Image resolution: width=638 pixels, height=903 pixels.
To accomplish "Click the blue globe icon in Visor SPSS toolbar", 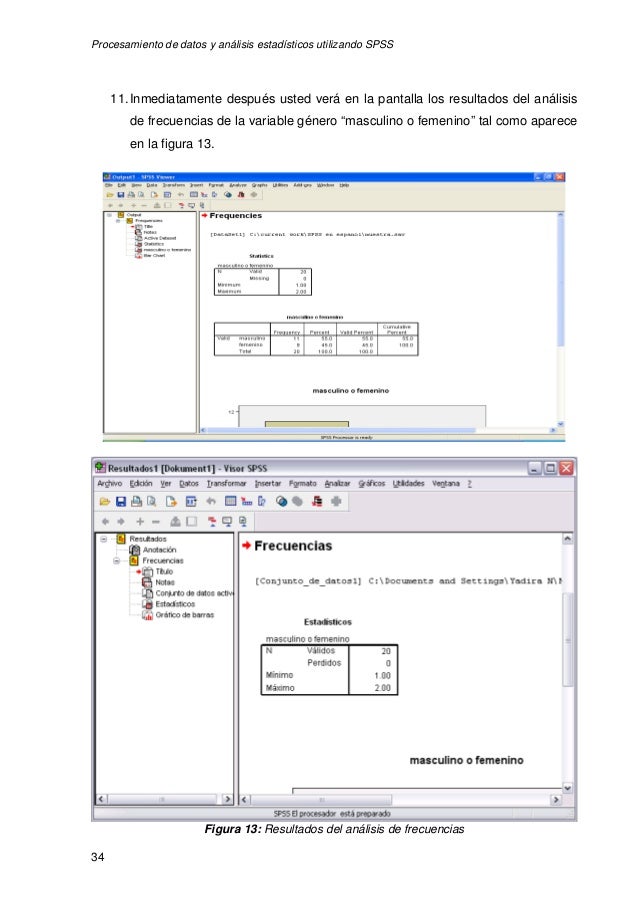I will coord(281,502).
